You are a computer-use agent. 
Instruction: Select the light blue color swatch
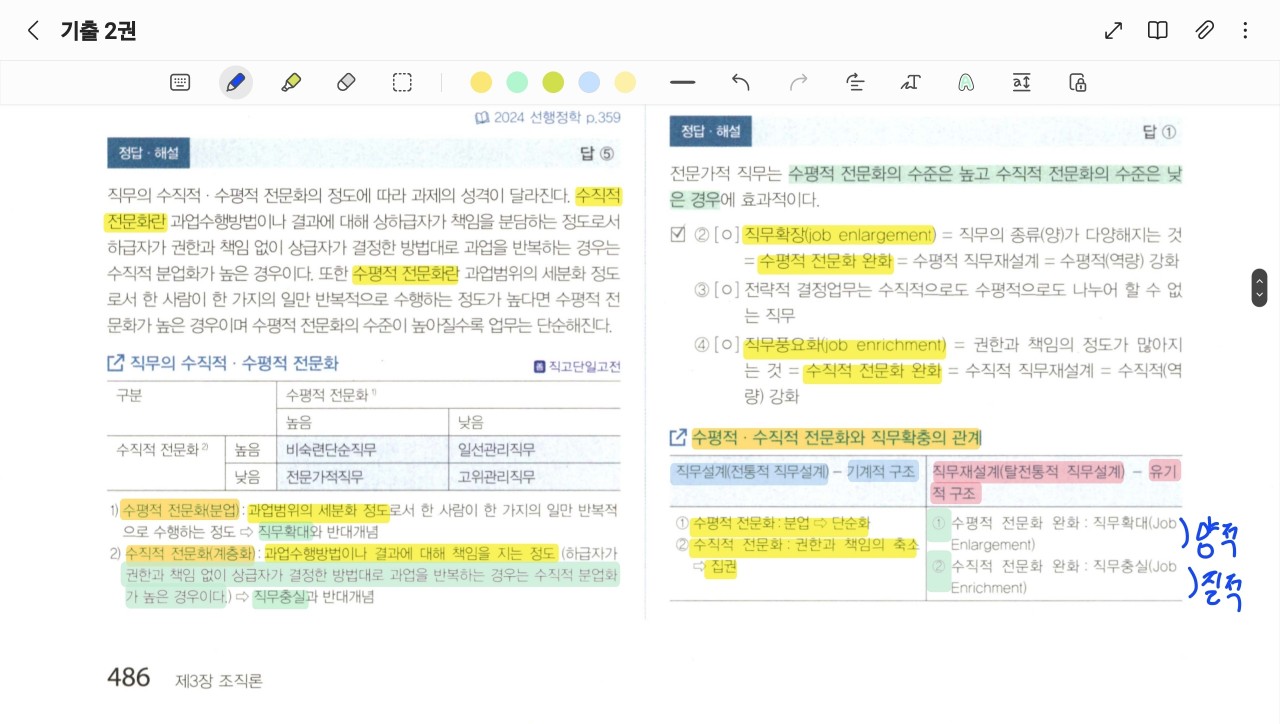(x=589, y=83)
